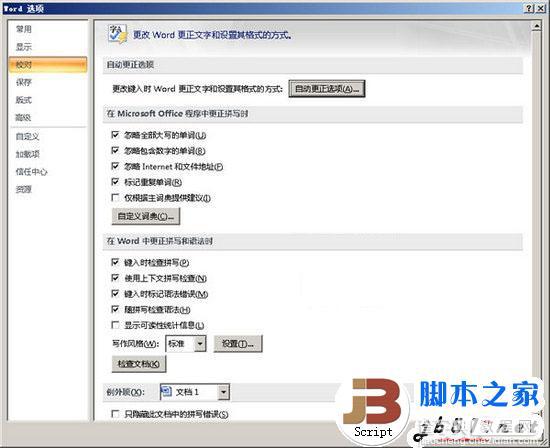Toggle 标记重复单词 checkbox
The height and width of the screenshot is (448, 550).
(115, 182)
